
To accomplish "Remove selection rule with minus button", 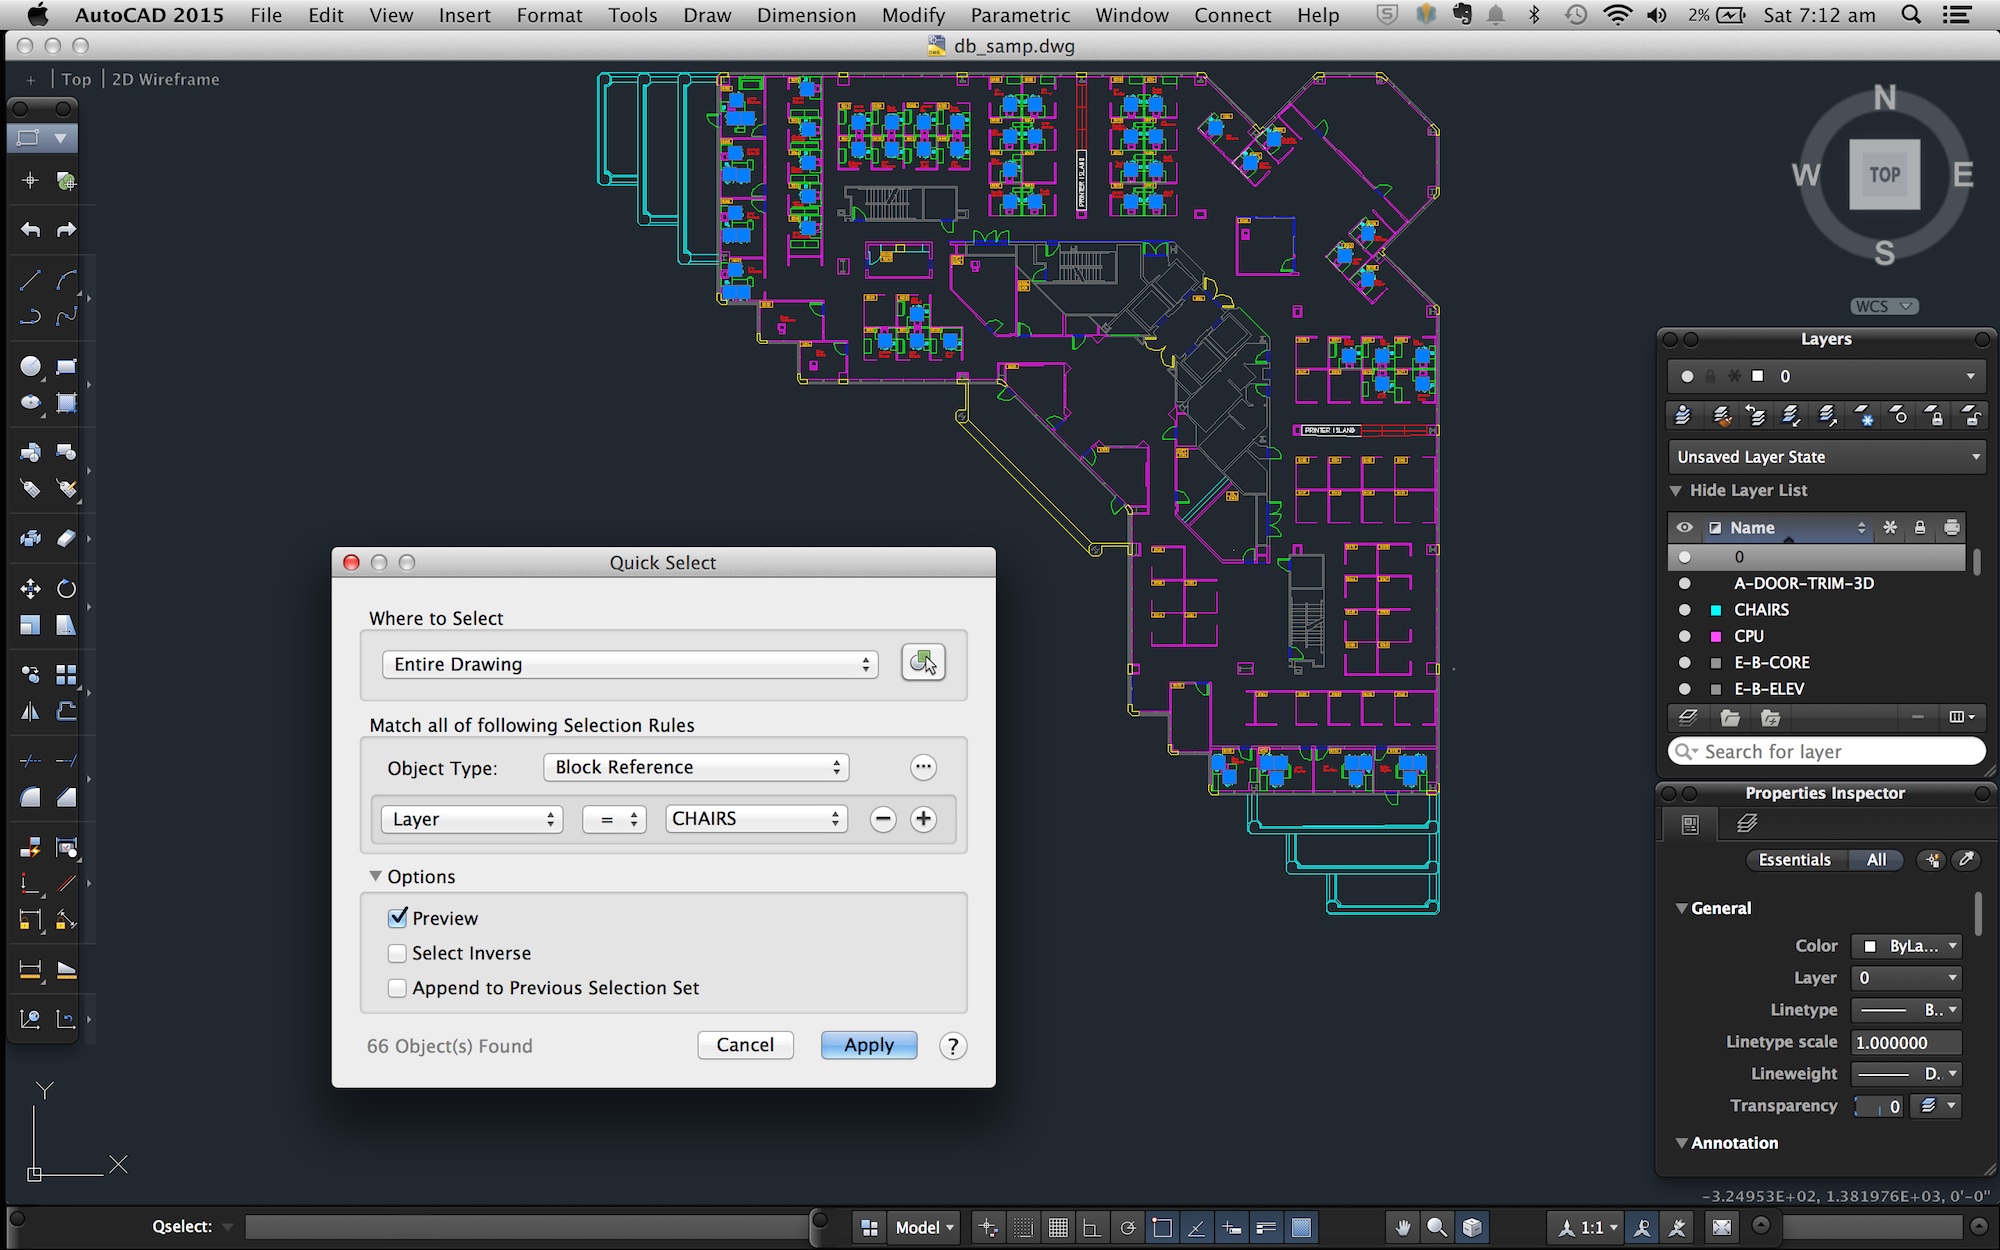I will (x=882, y=819).
